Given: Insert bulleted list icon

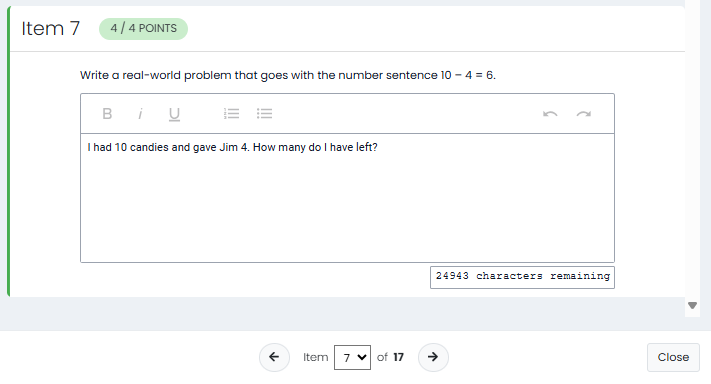Looking at the screenshot, I should (x=264, y=113).
